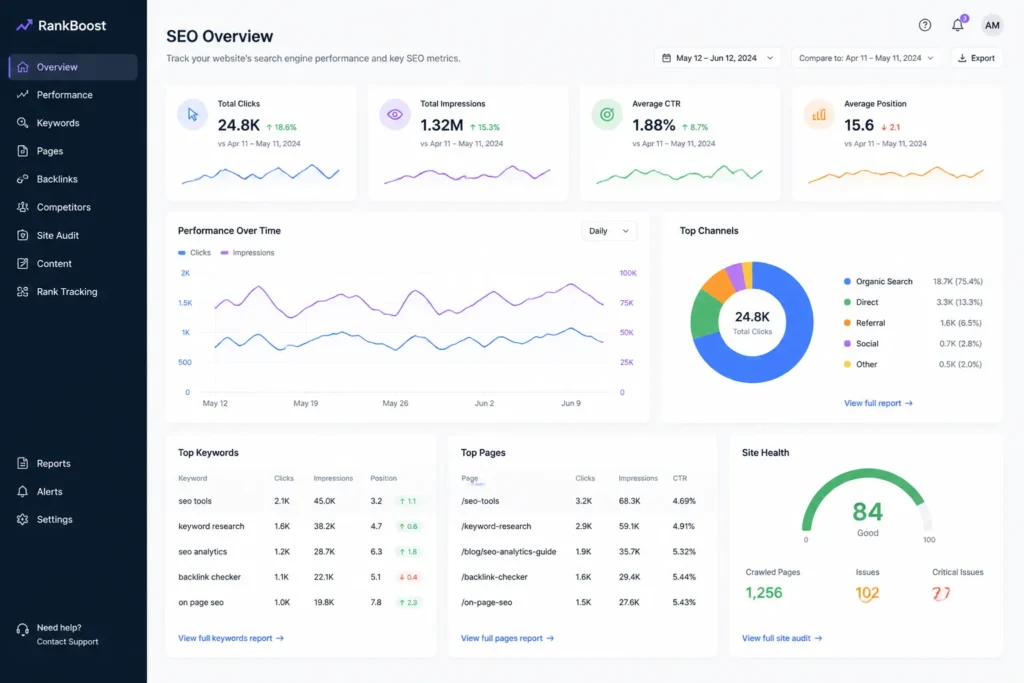Click the Pages document icon in sidebar
This screenshot has height=683, width=1024.
coord(23,151)
